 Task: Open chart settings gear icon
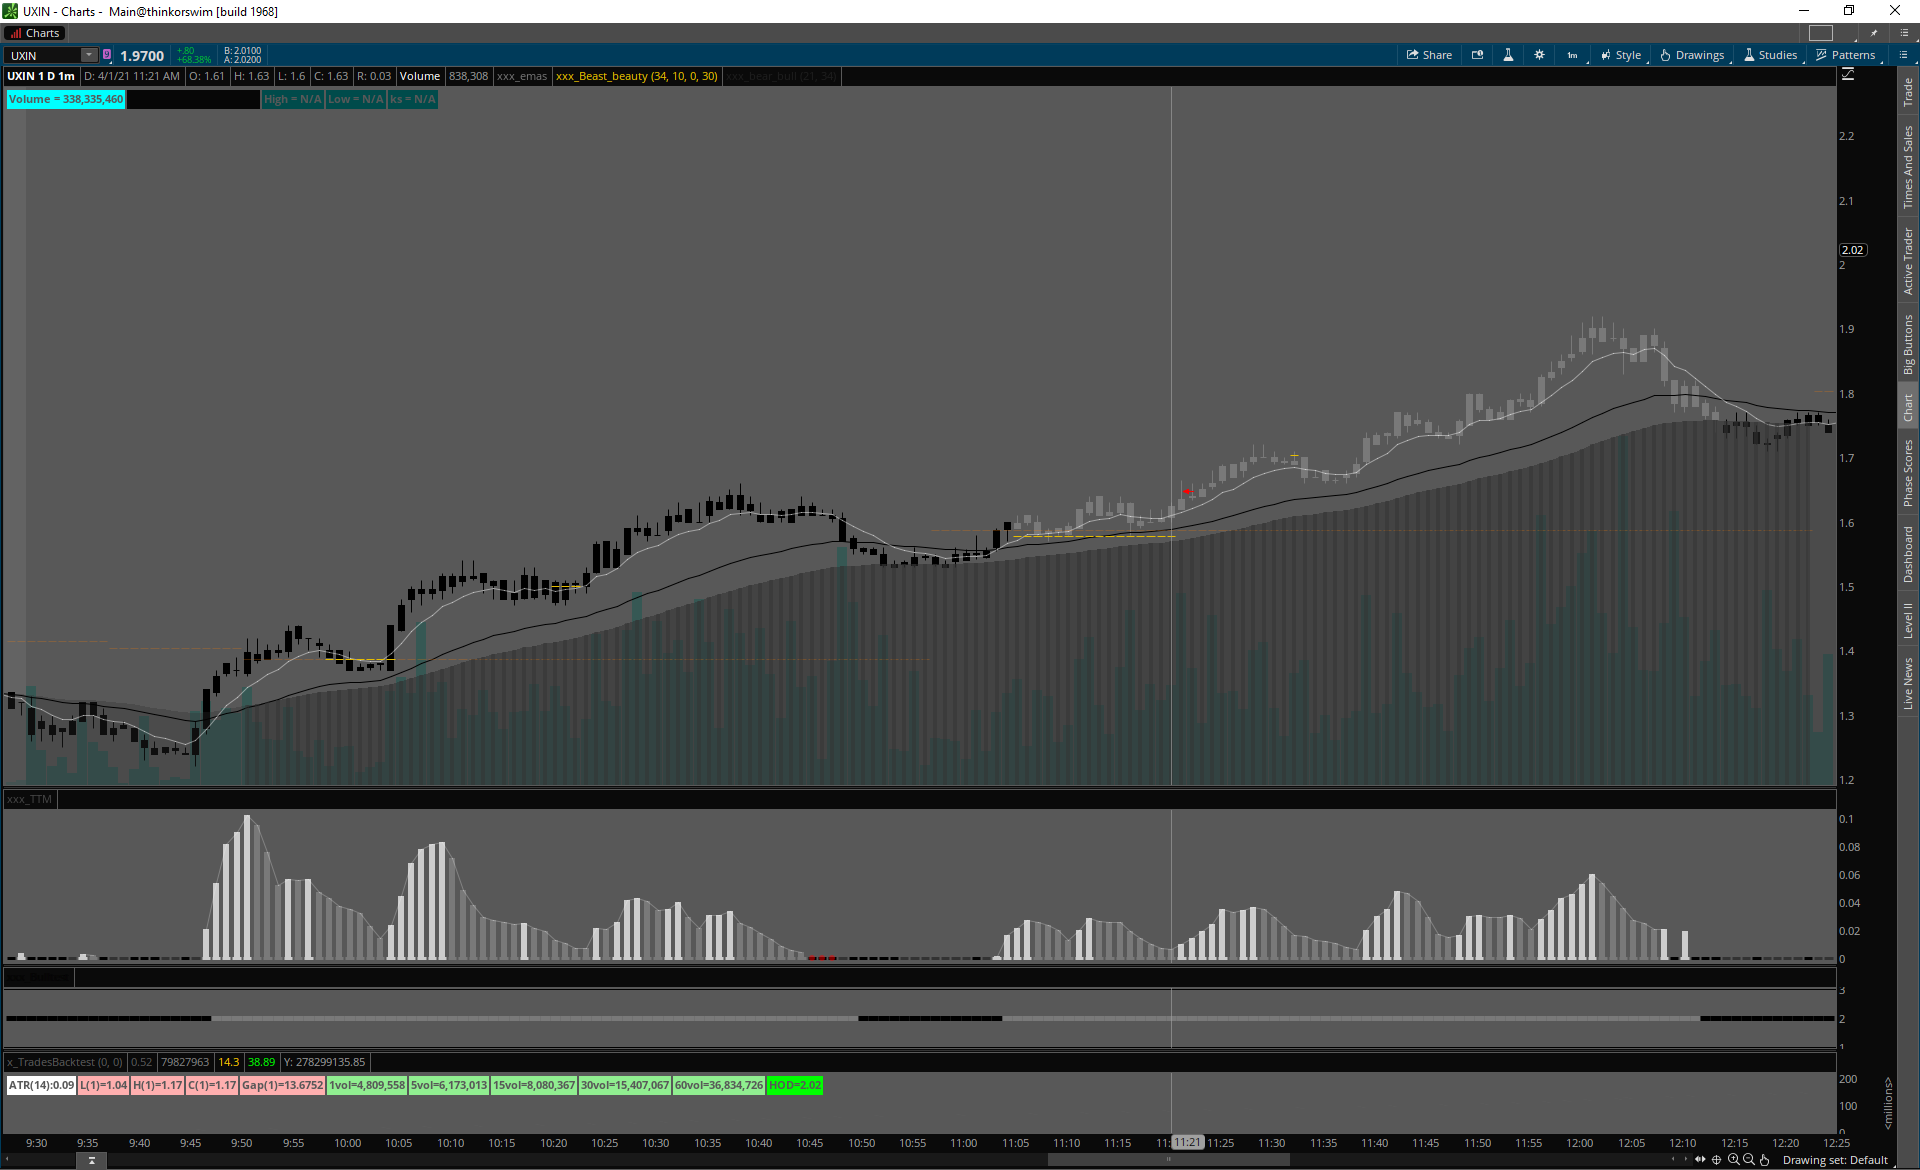[1539, 55]
